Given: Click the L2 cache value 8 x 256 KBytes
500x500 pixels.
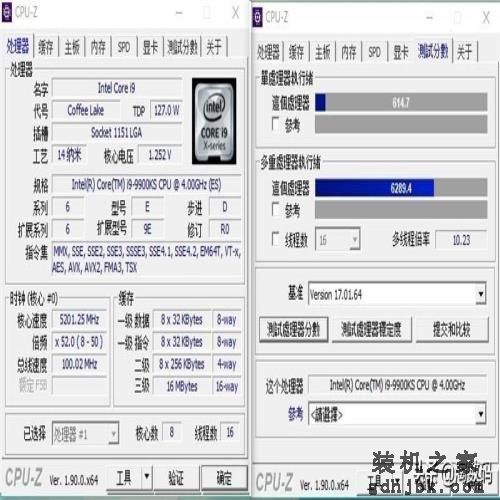Looking at the screenshot, I should click(182, 364).
